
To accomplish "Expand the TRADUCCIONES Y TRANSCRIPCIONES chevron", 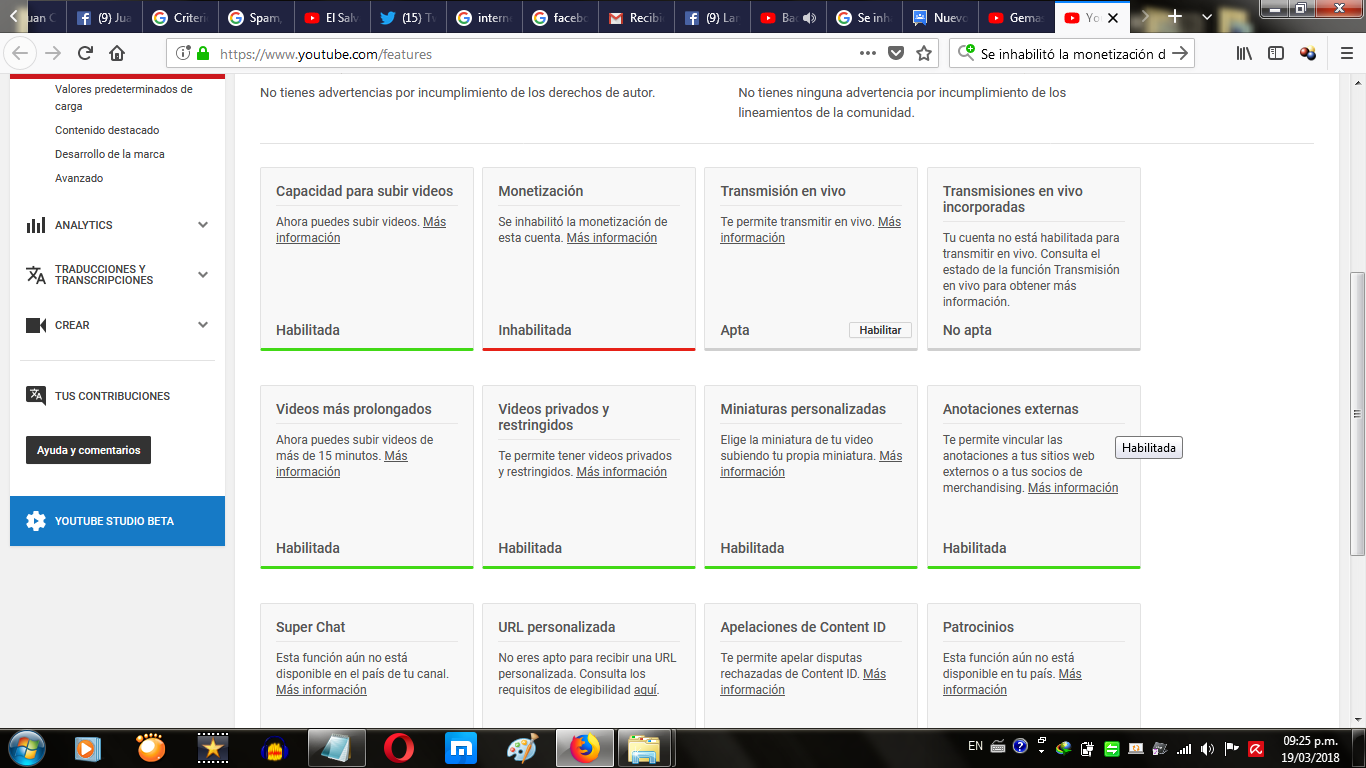I will click(203, 274).
